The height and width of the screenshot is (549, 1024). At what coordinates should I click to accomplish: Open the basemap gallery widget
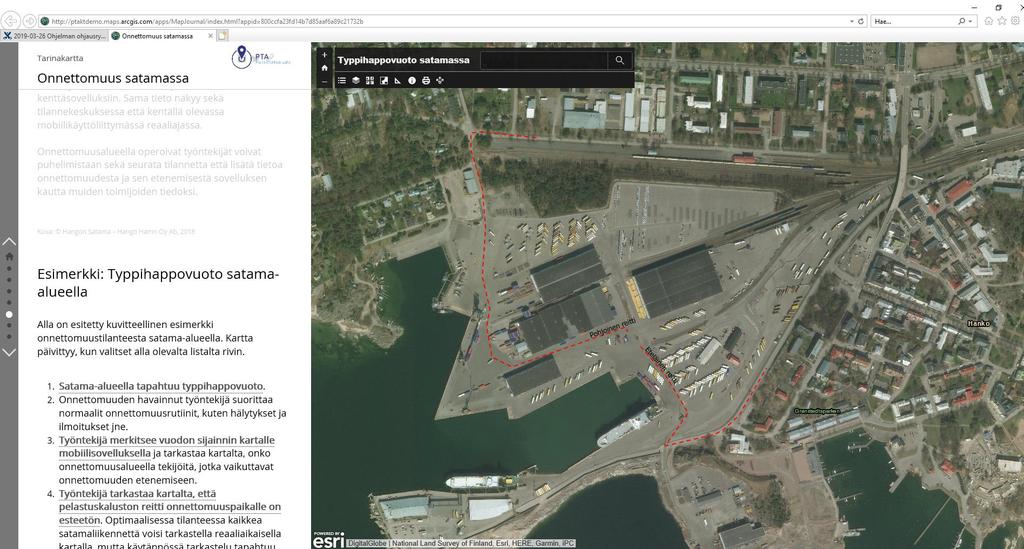[x=370, y=80]
